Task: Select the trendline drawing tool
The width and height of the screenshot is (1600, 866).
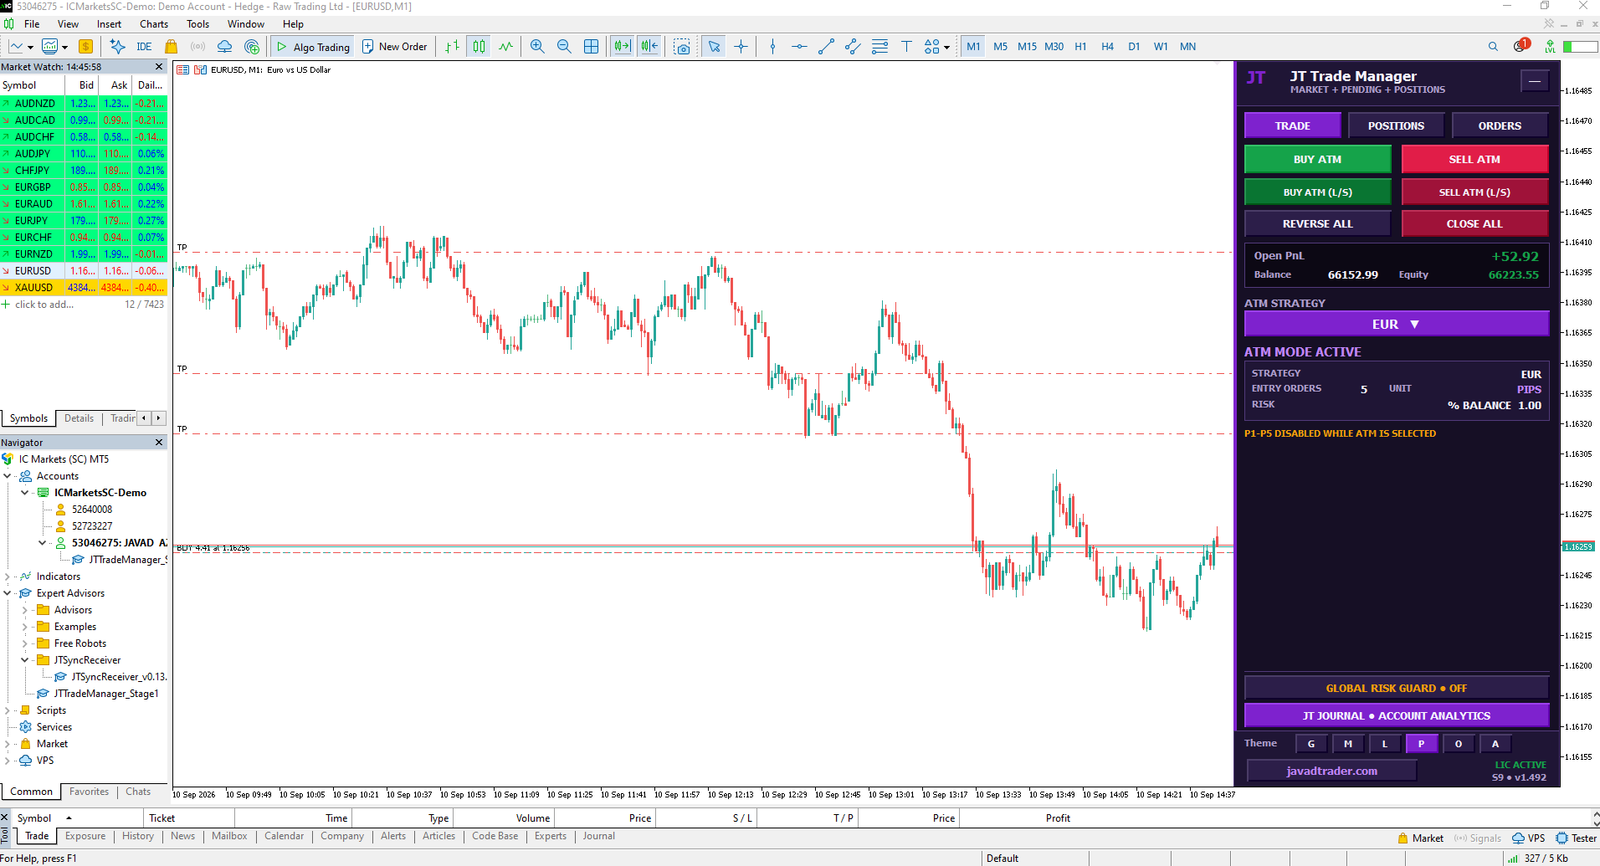Action: pos(826,46)
